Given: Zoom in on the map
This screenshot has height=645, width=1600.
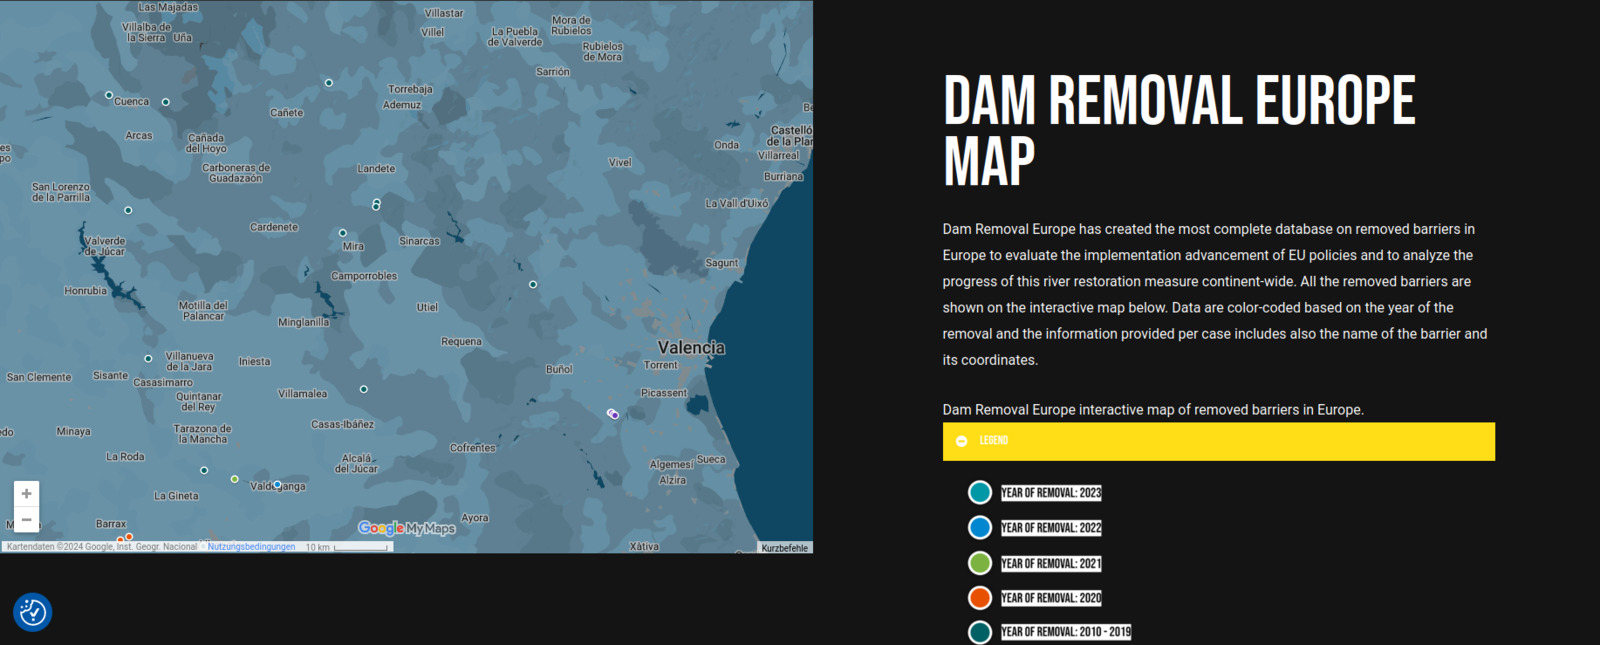Looking at the screenshot, I should point(27,494).
